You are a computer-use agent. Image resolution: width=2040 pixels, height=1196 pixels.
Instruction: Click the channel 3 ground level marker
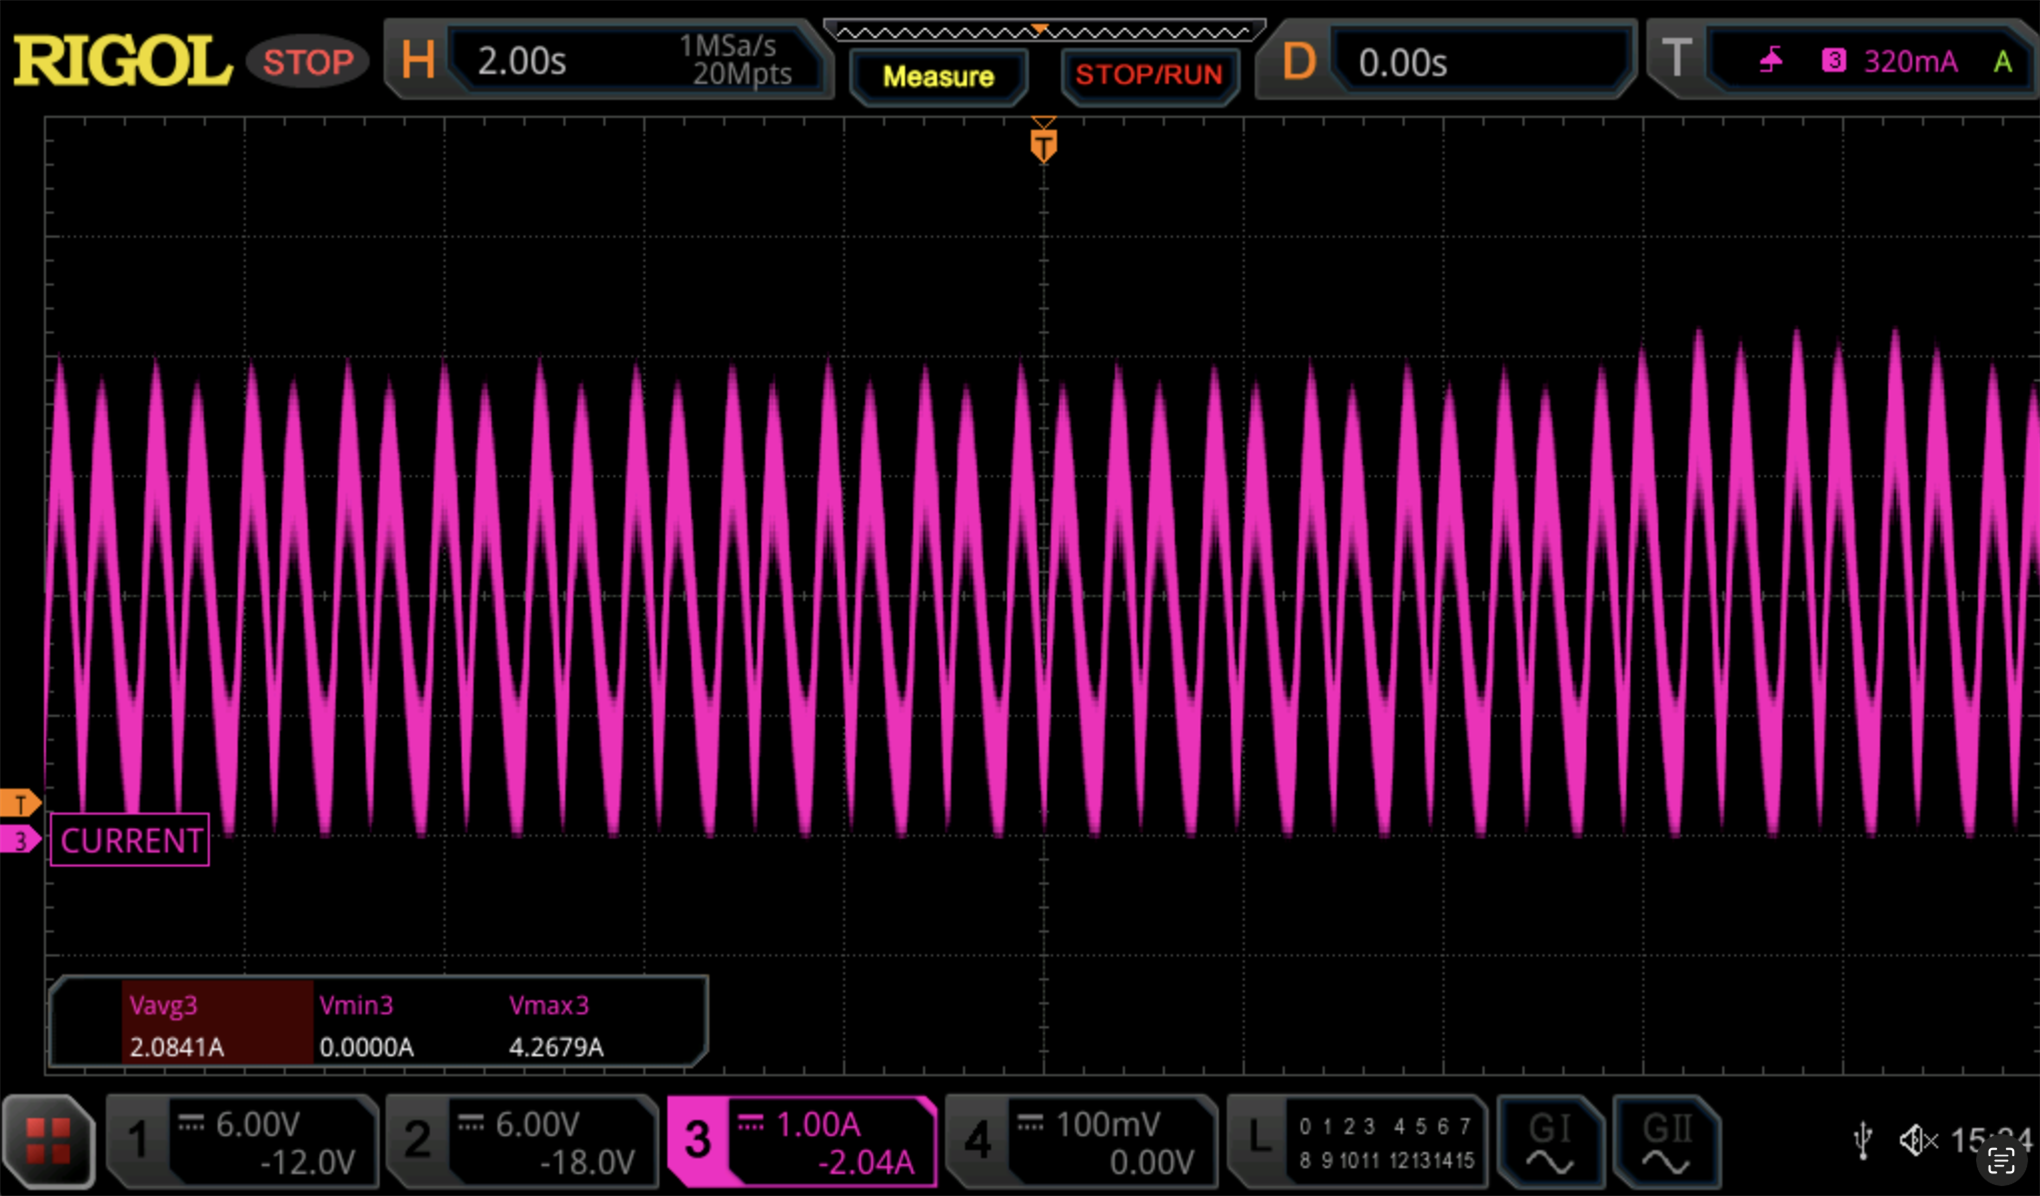pyautogui.click(x=20, y=840)
